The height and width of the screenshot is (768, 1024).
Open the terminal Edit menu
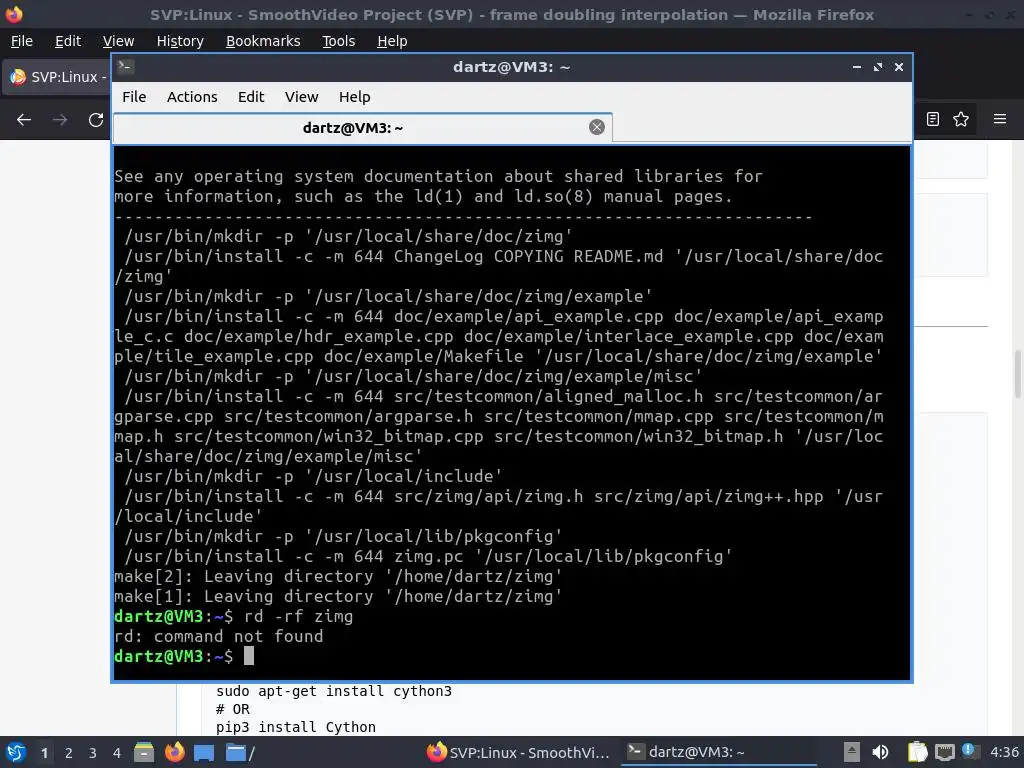tap(251, 97)
